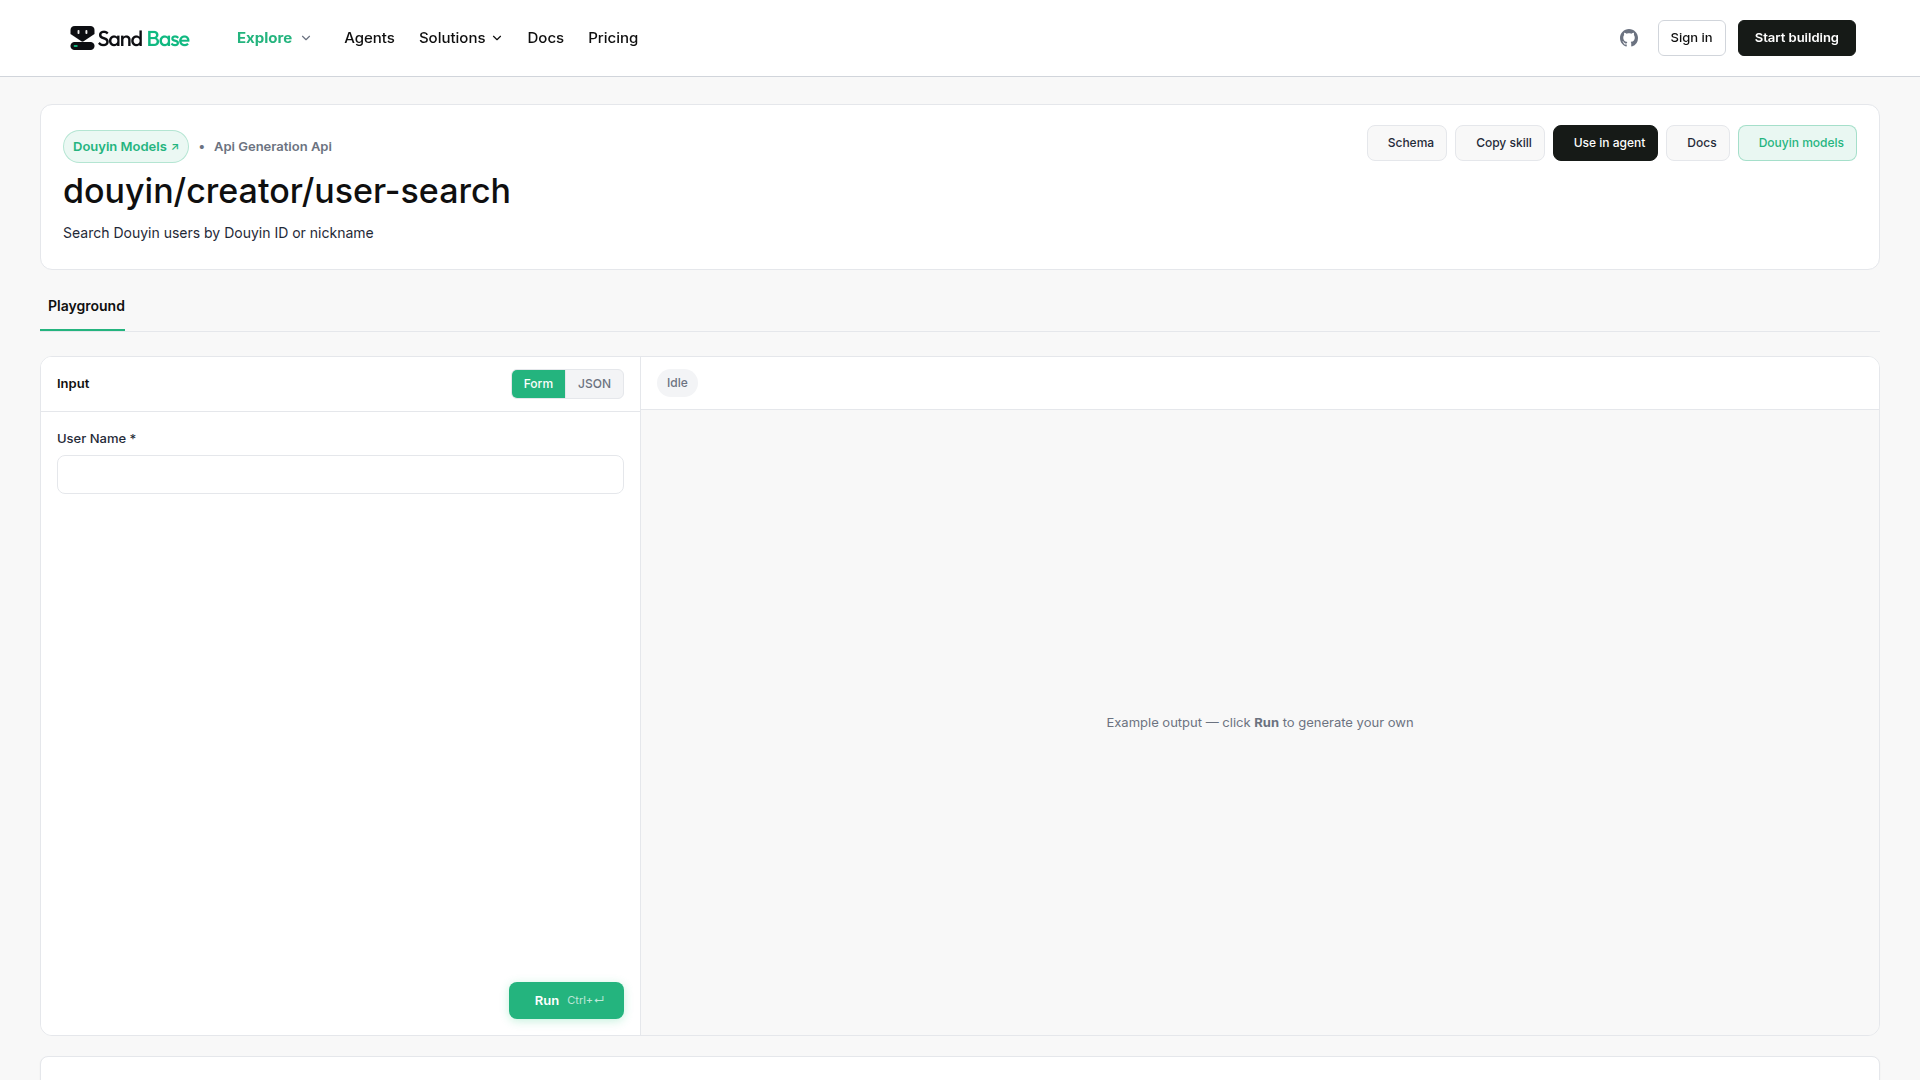Click the douyin/creator/user-search title
The width and height of the screenshot is (1920, 1080).
click(287, 191)
